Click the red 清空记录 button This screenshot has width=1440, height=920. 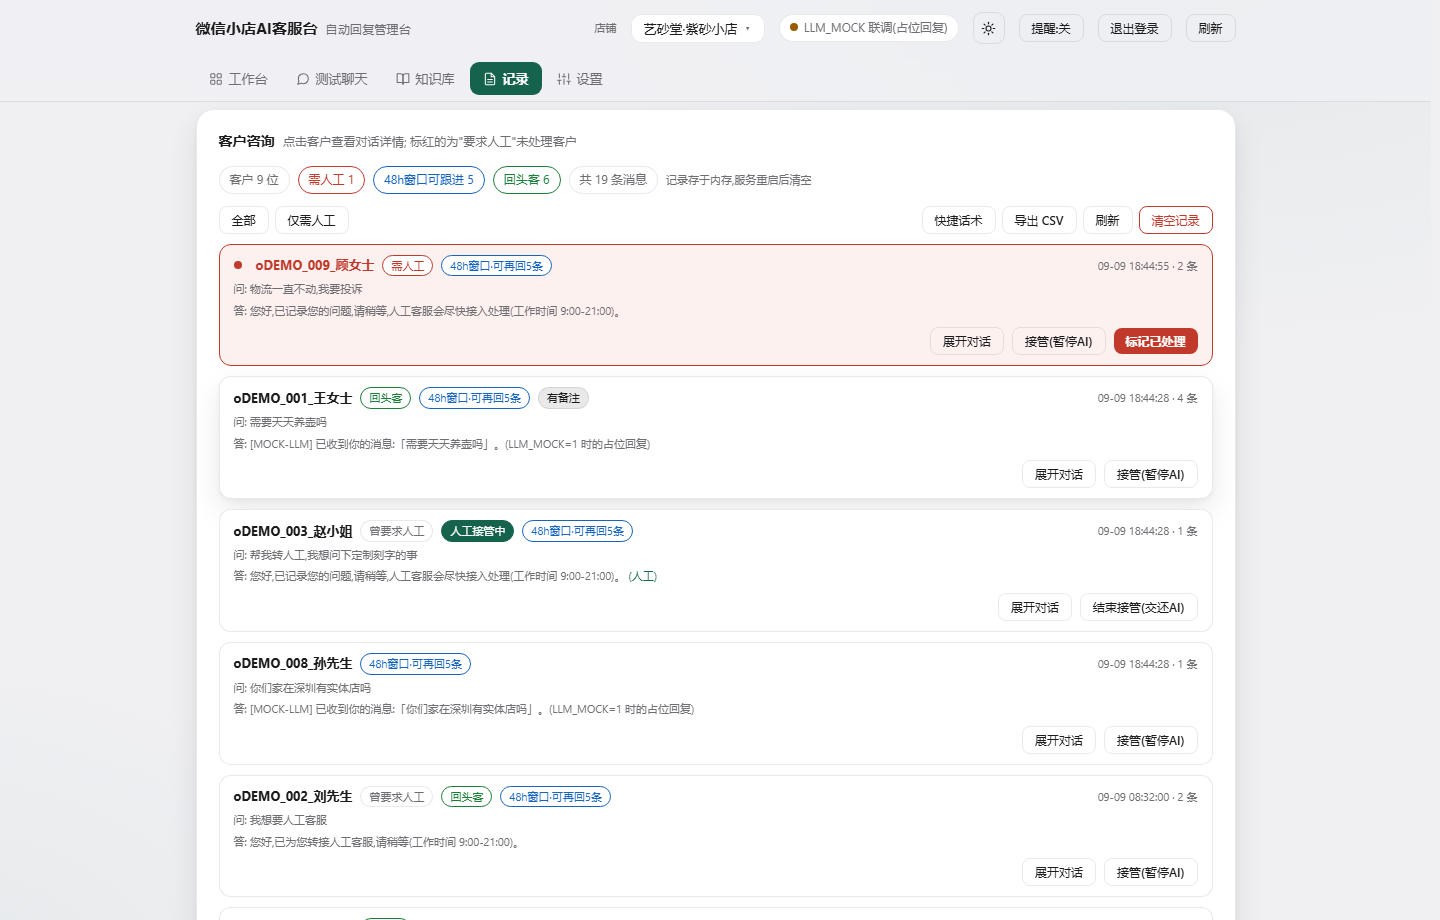[x=1175, y=220]
